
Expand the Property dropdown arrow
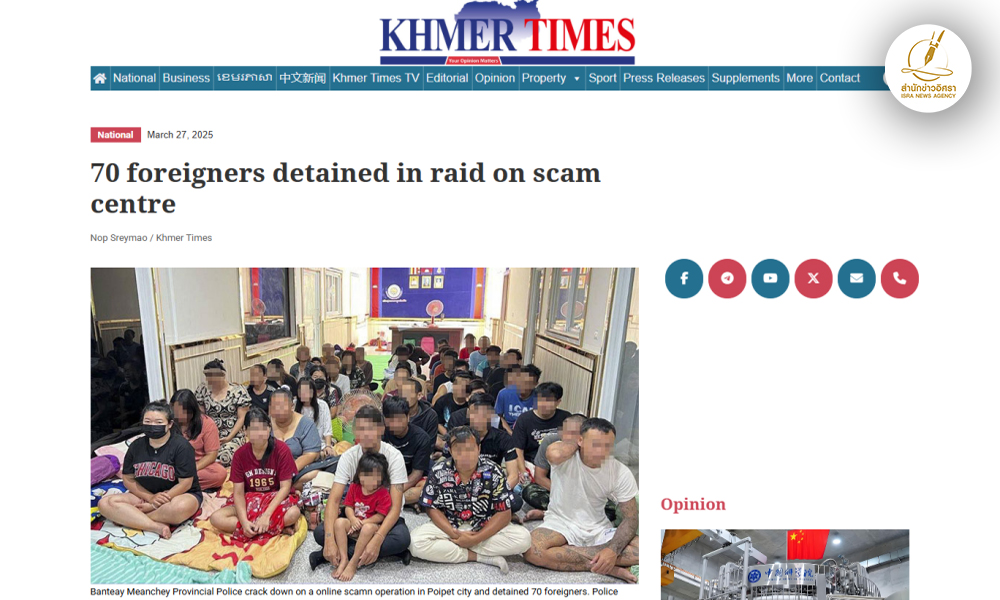(x=577, y=79)
